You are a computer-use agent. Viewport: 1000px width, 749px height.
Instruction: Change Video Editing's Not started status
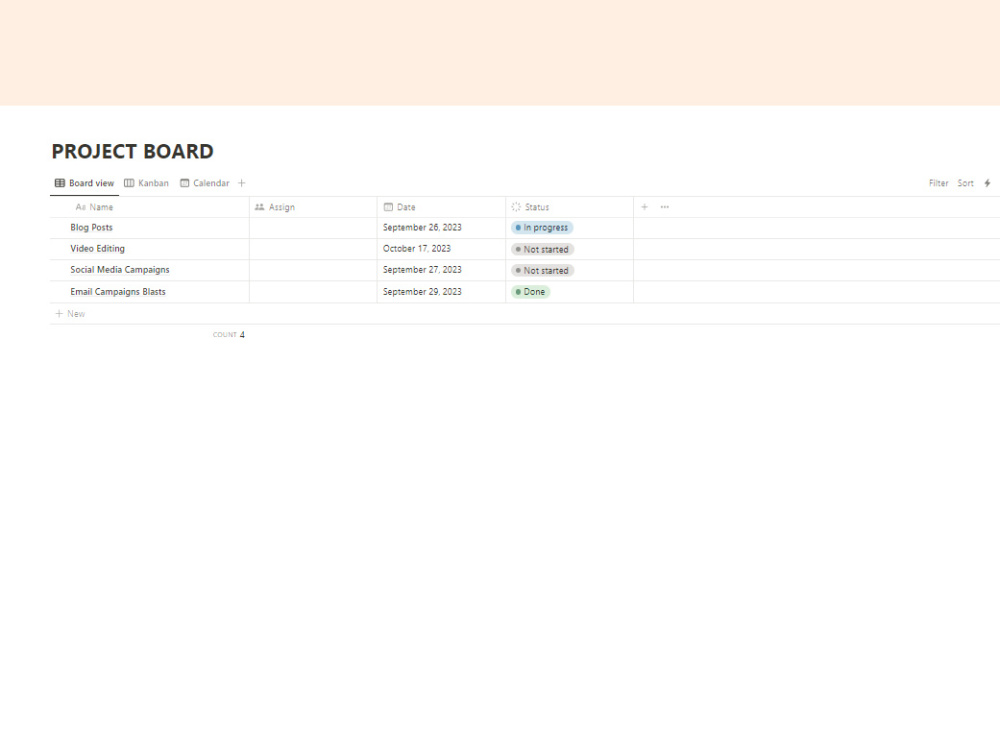coord(543,249)
